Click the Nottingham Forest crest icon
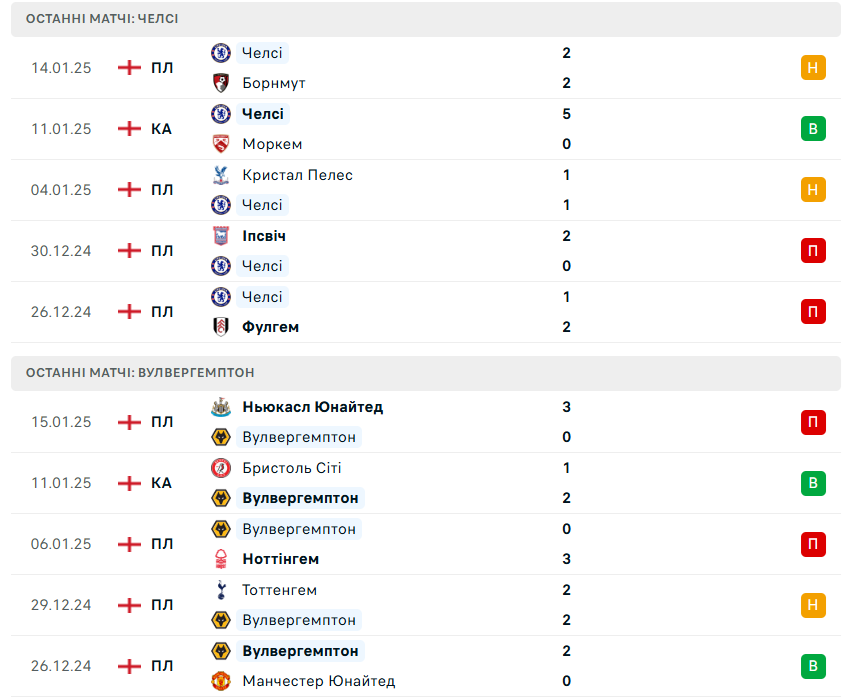853x698 pixels. (221, 559)
